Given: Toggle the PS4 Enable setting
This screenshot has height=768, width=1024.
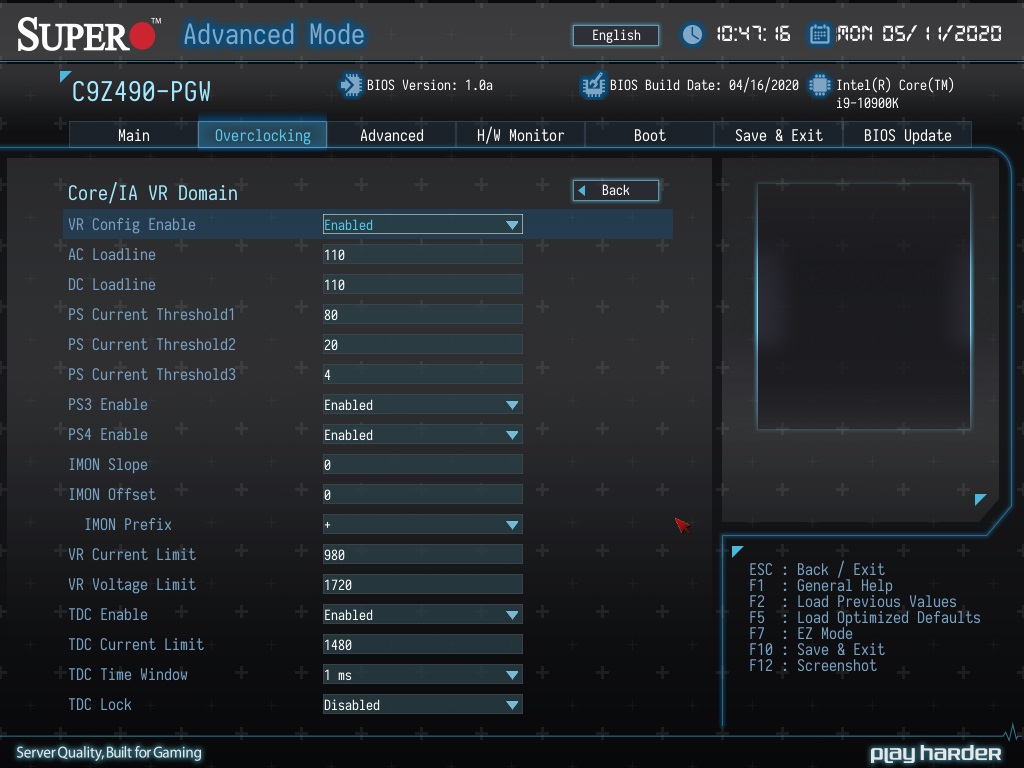Looking at the screenshot, I should 422,435.
